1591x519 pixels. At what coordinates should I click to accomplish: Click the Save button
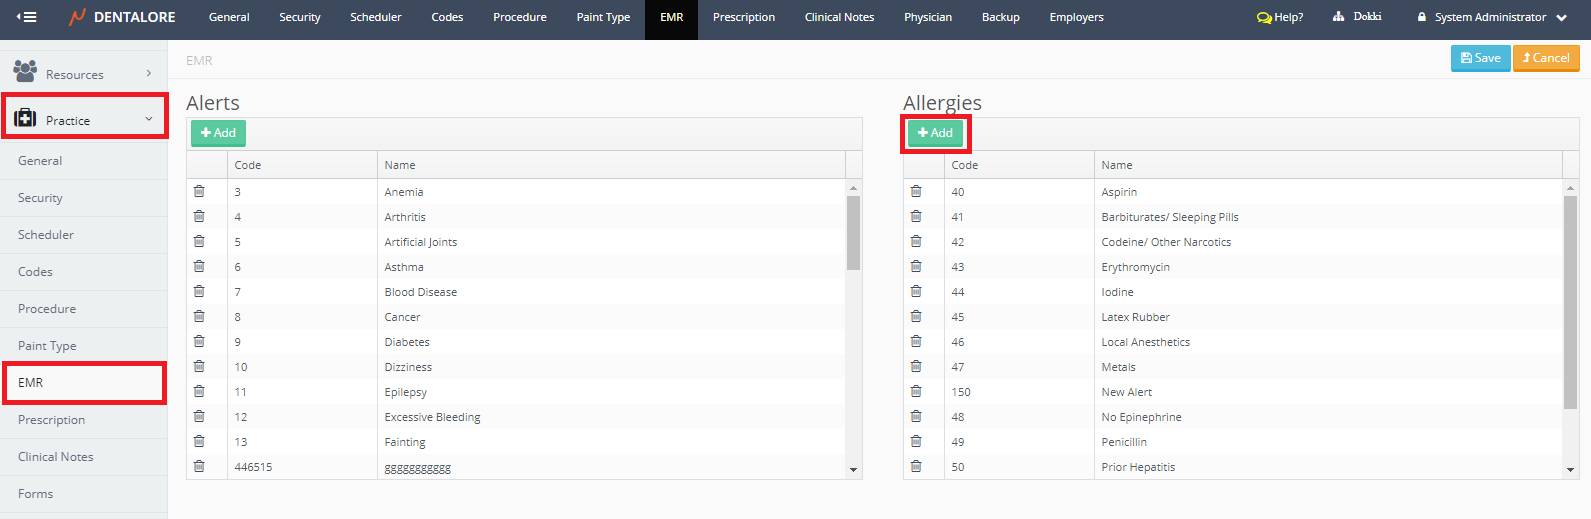[1480, 58]
